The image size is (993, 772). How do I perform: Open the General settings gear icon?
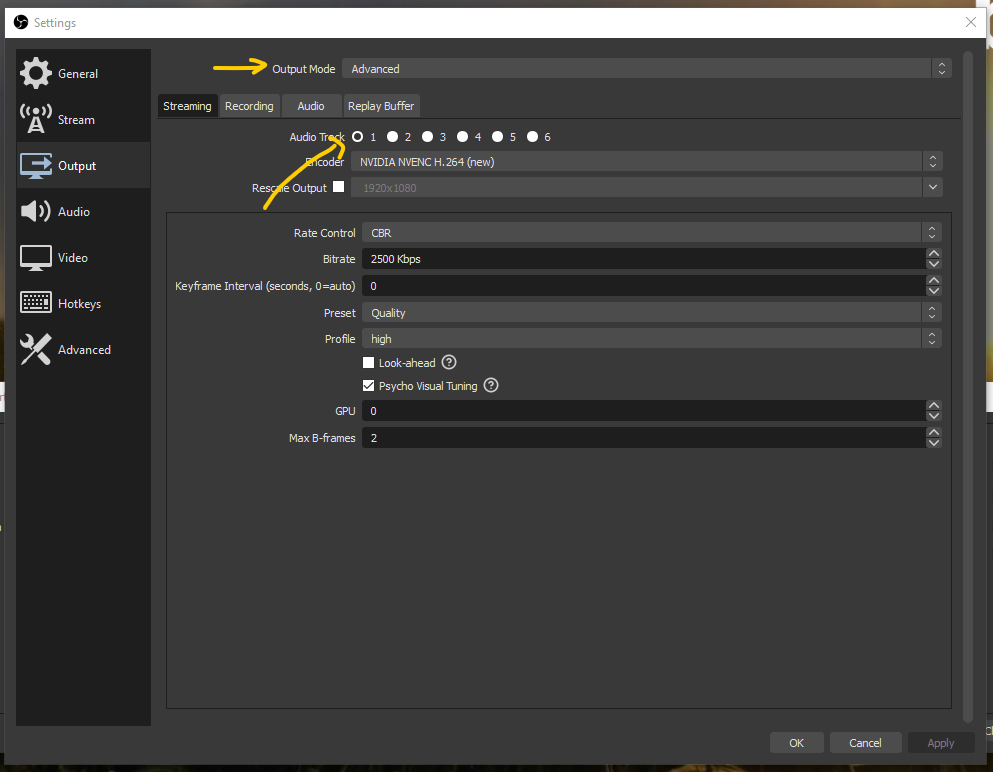pos(35,73)
